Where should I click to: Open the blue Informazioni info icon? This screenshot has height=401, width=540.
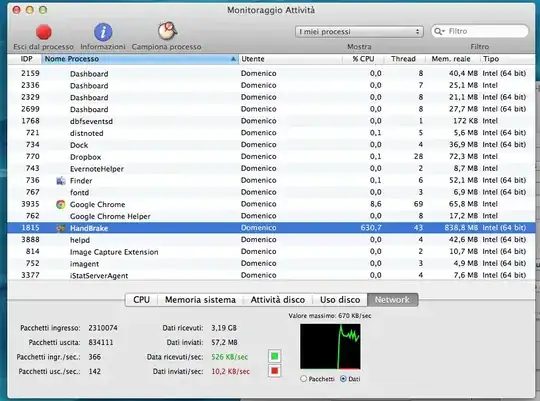(103, 32)
